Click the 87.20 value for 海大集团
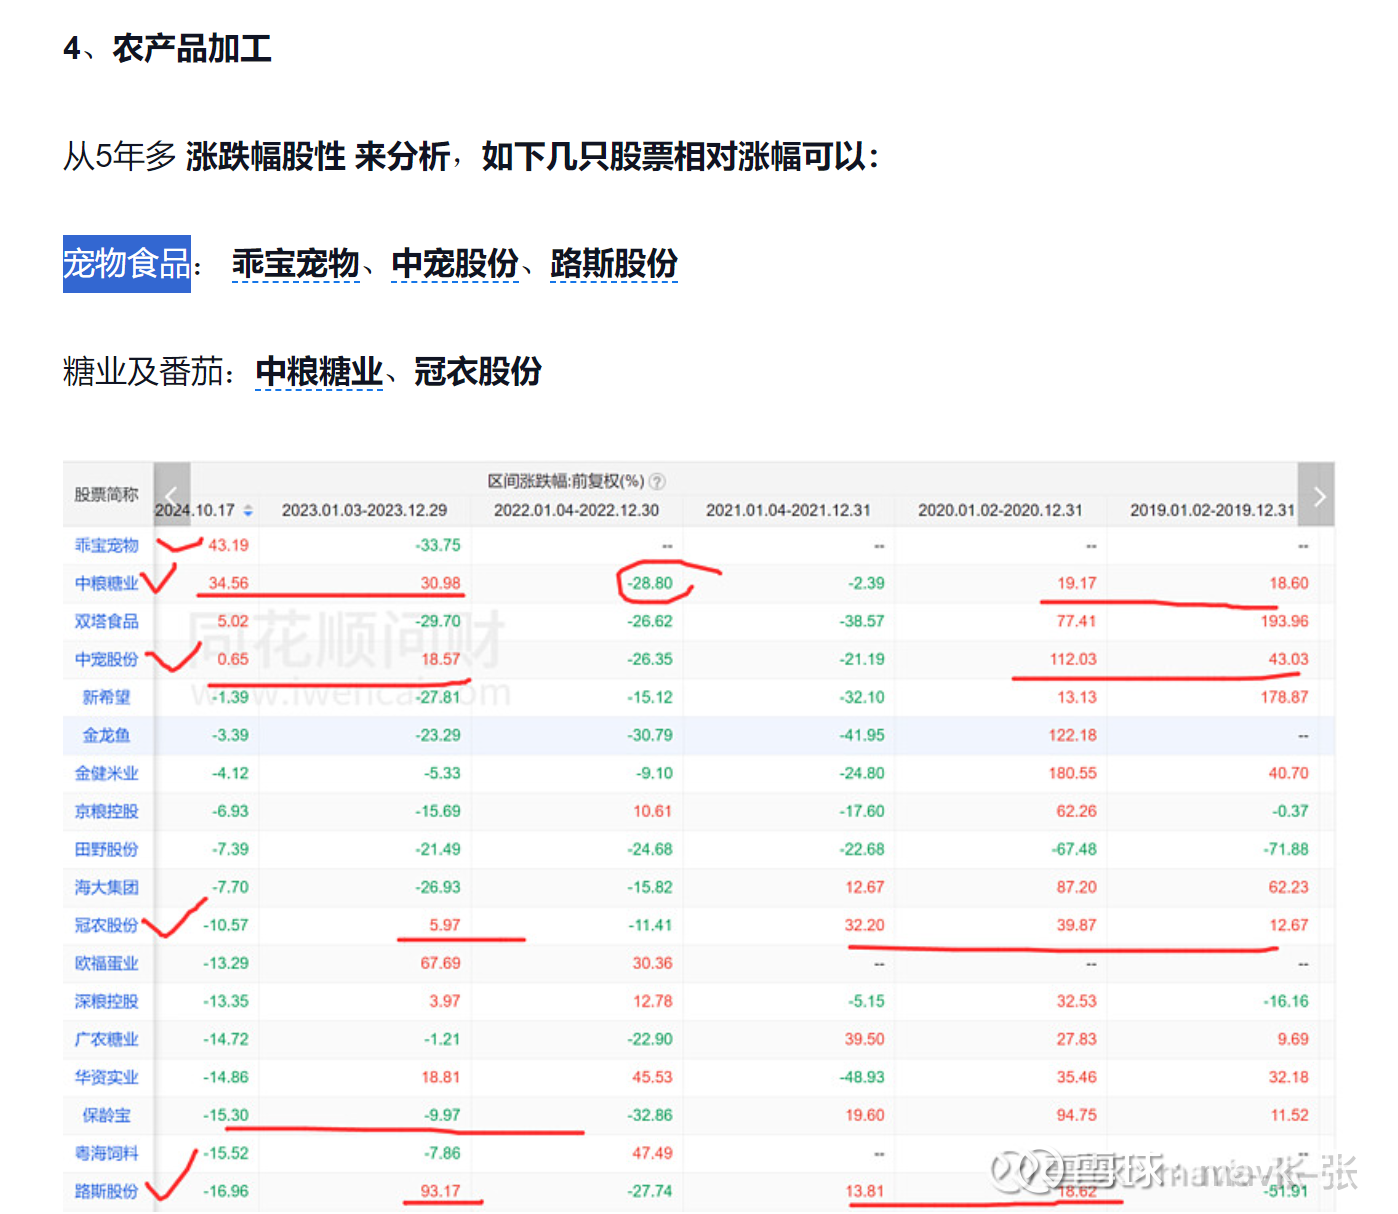 [x=1077, y=887]
